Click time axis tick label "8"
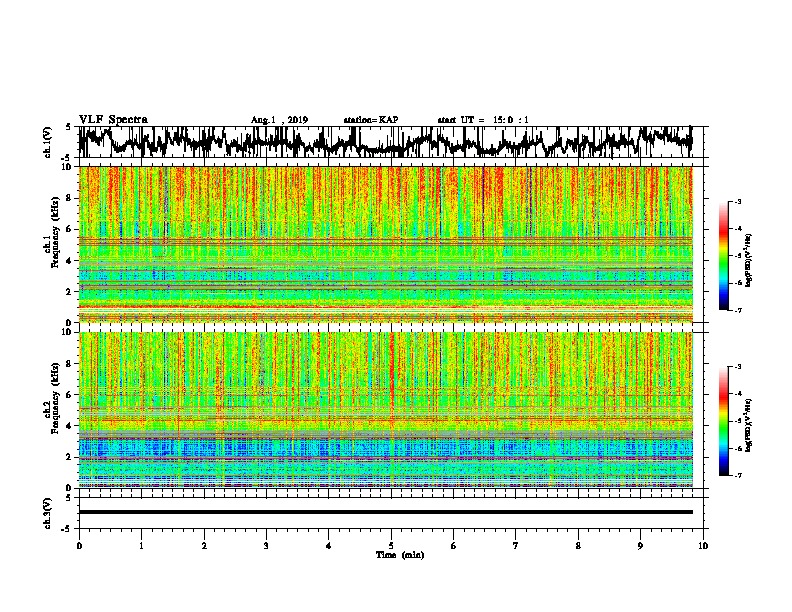The image size is (792, 612). 578,545
